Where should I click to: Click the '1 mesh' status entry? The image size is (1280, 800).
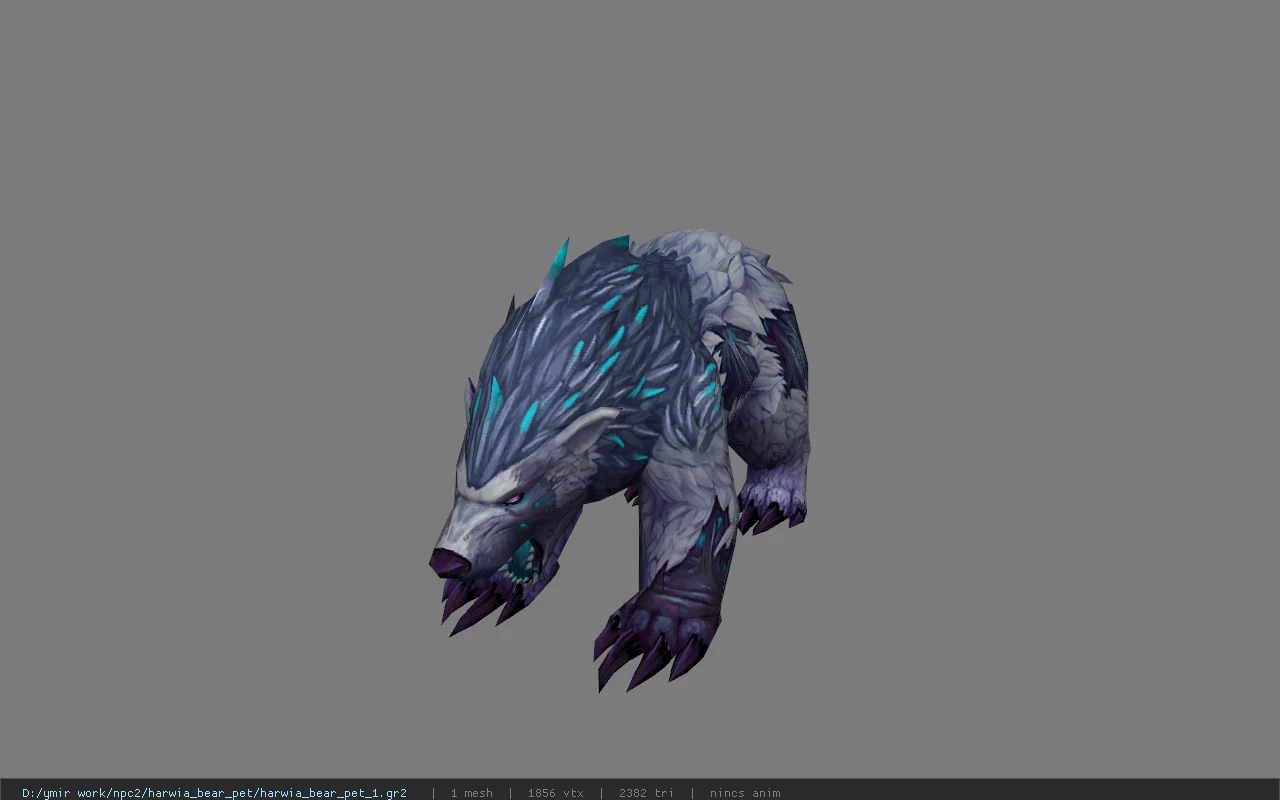click(471, 793)
